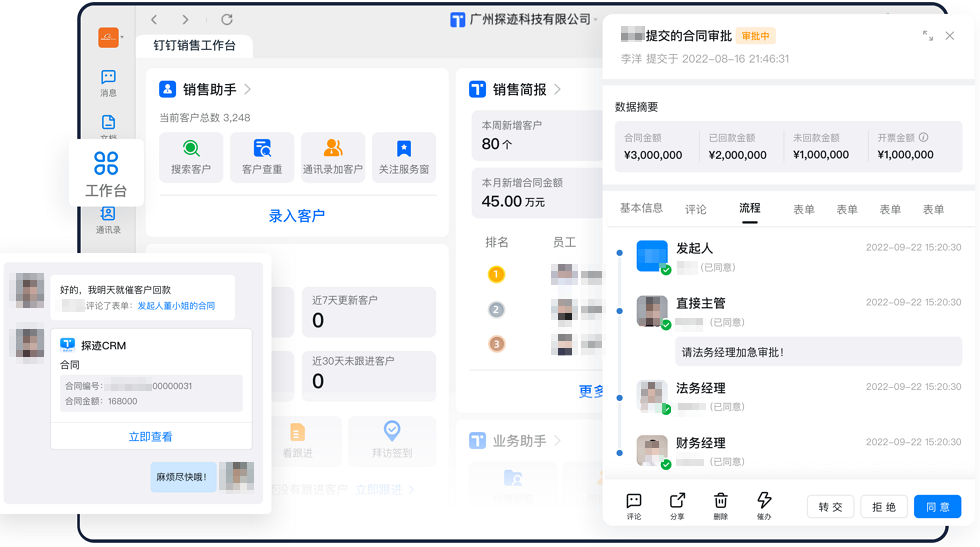Viewport: 980px width, 547px height.
Task: Select the 流程 tab
Action: coord(750,208)
